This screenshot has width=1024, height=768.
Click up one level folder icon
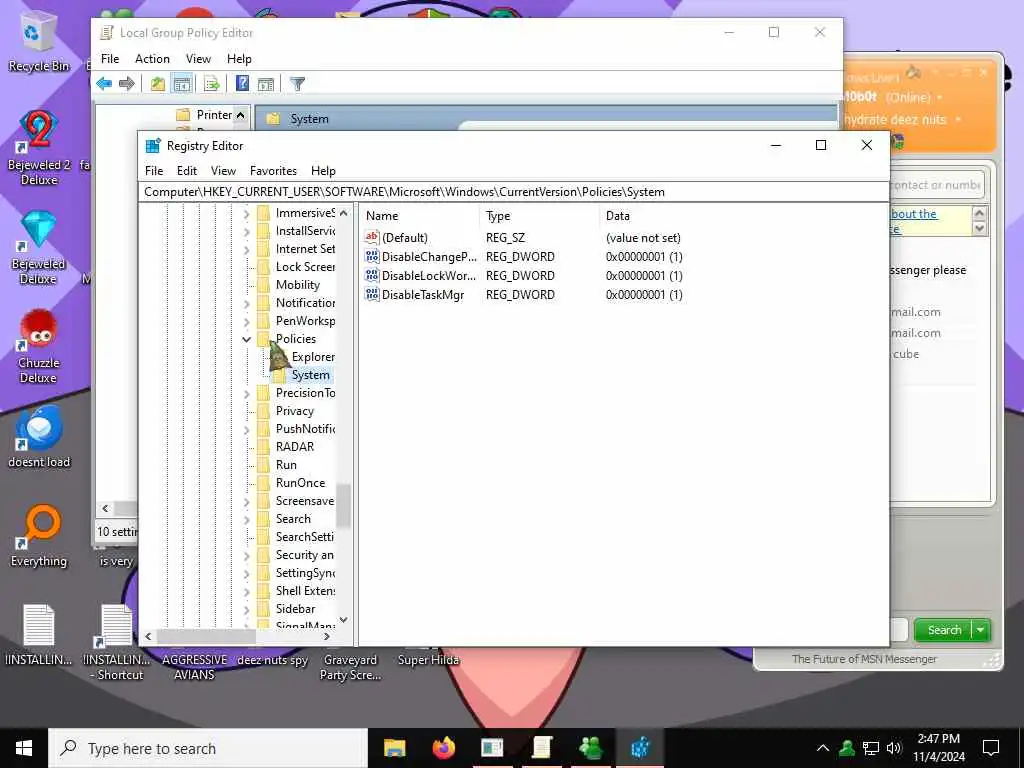157,84
